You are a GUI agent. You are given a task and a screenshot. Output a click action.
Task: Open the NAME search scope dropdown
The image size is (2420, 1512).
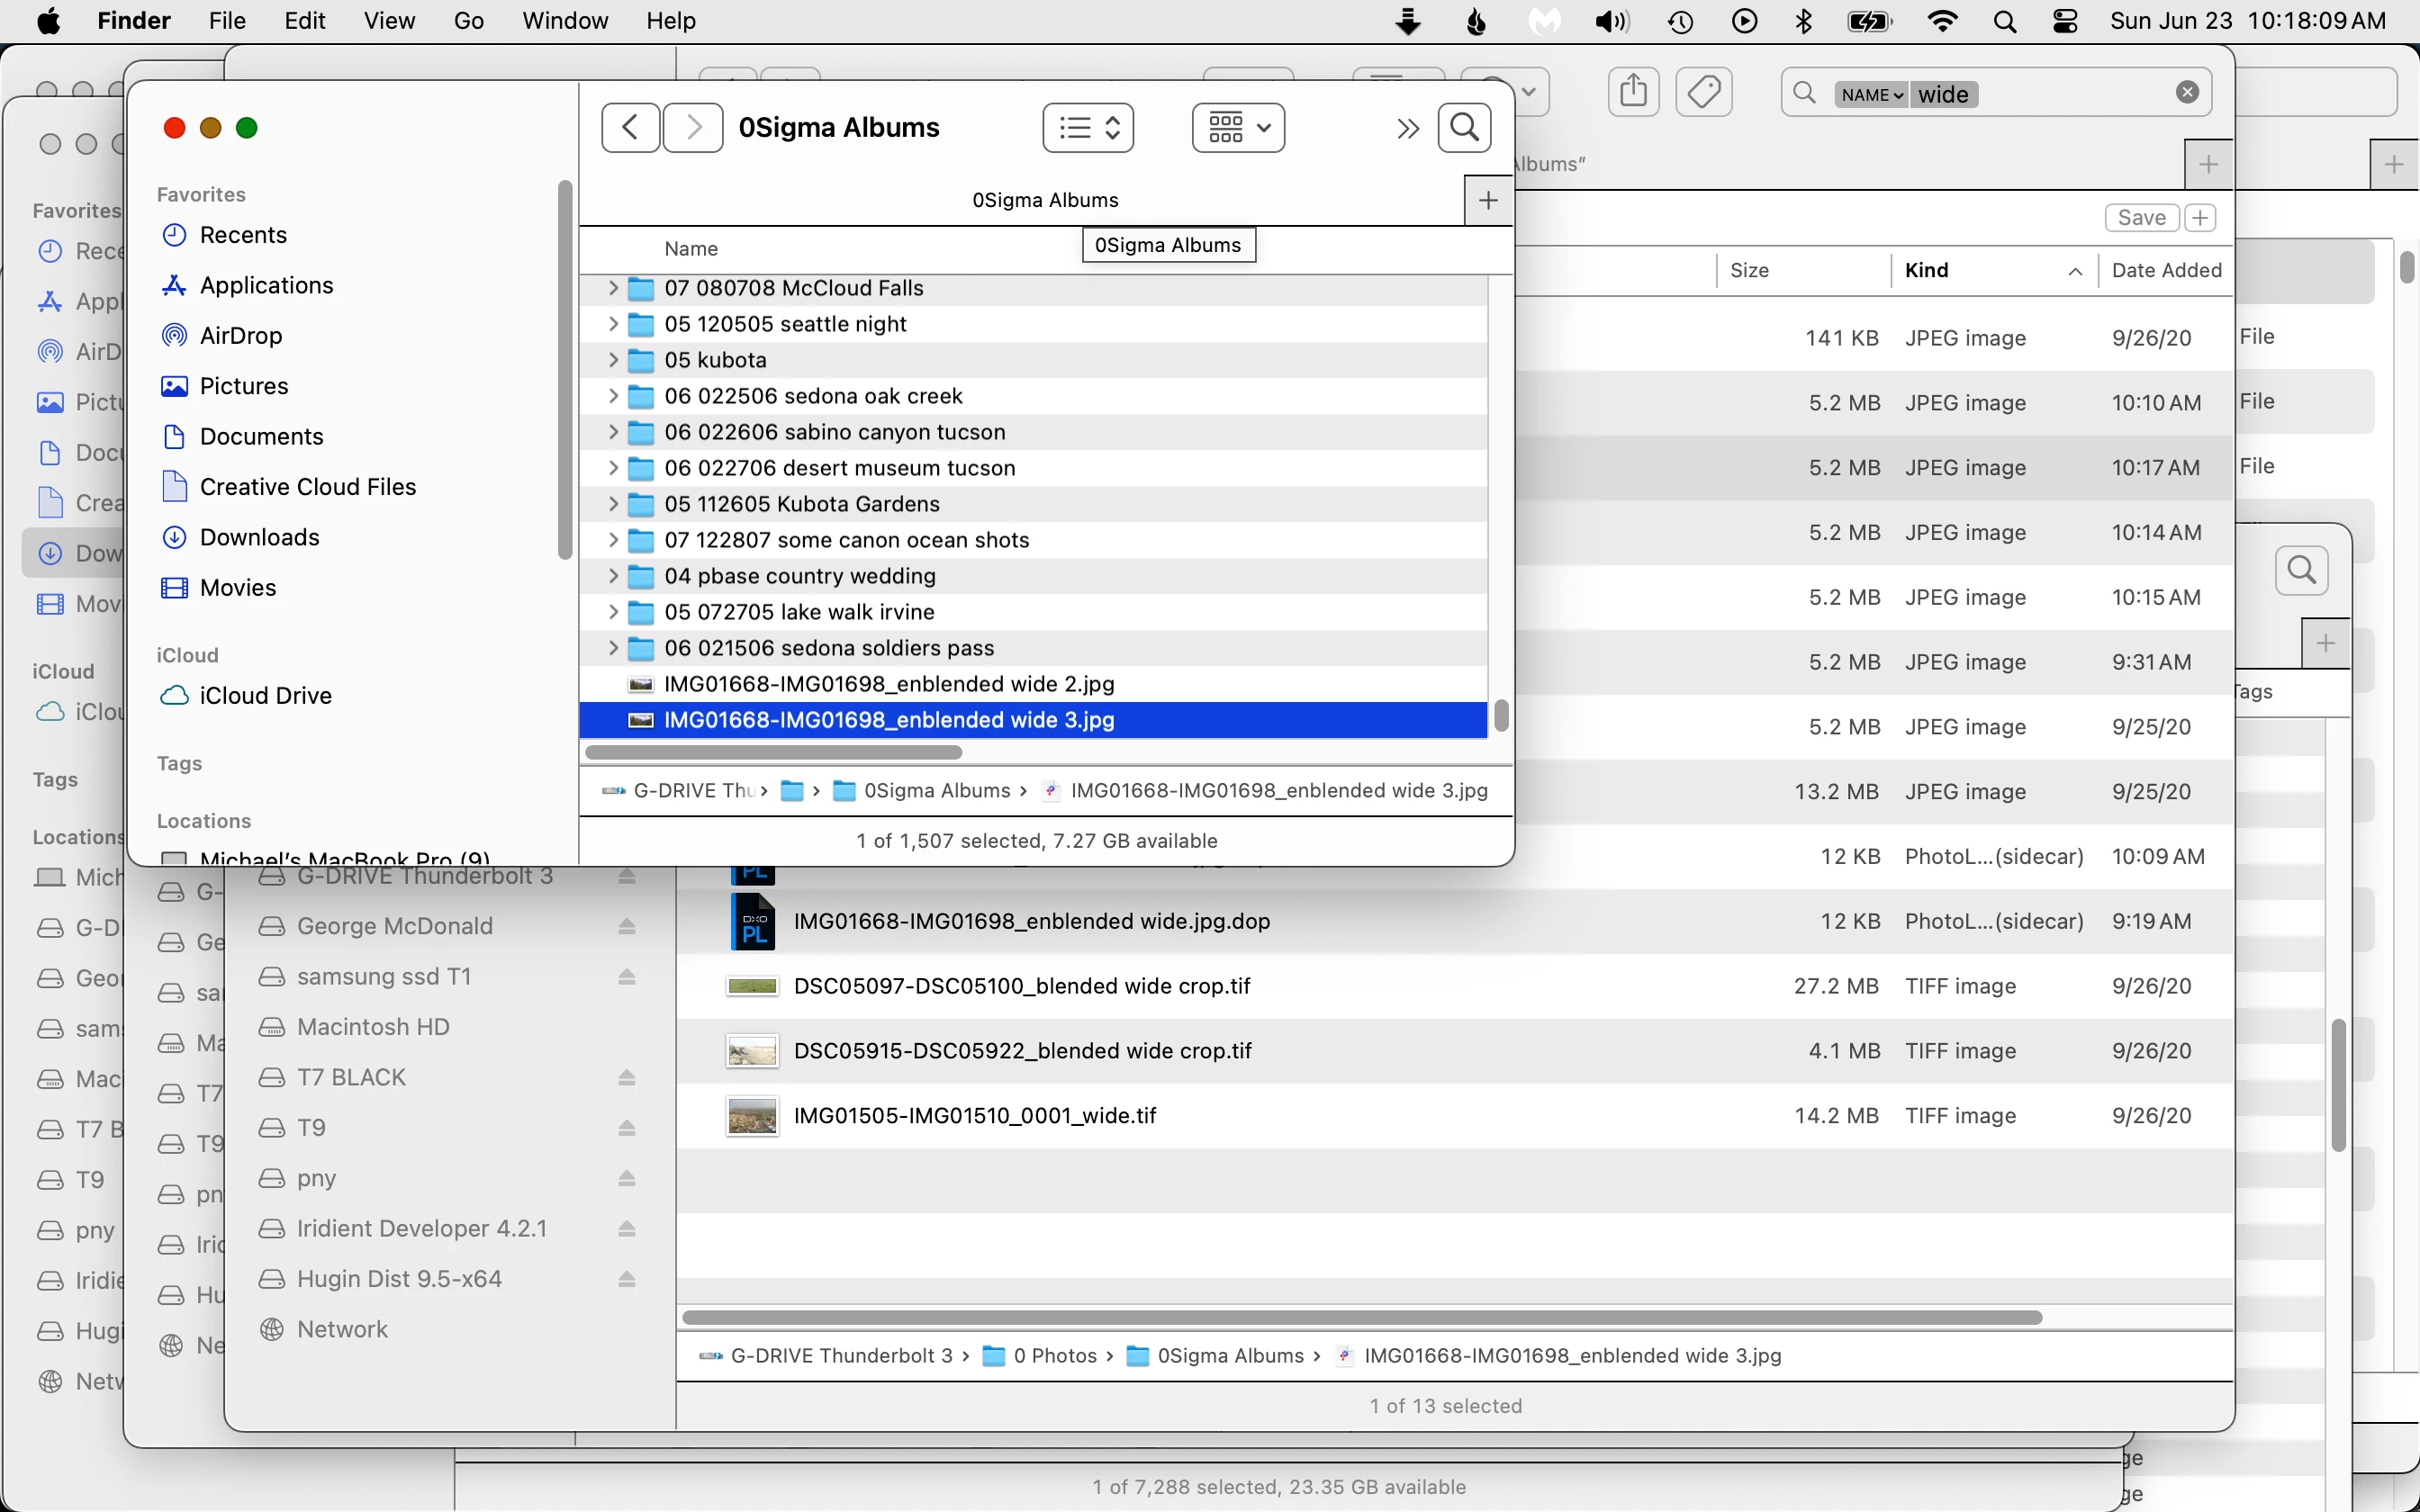point(1871,95)
